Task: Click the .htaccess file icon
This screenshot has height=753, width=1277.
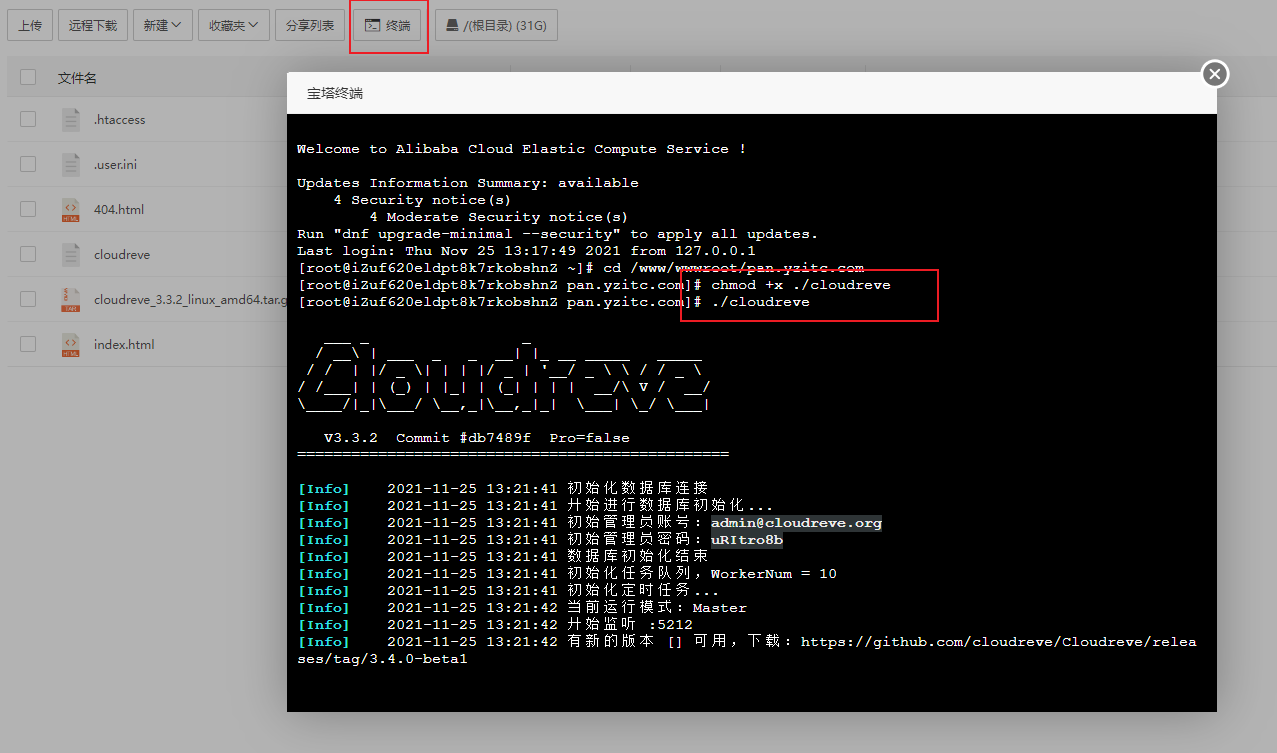Action: [x=70, y=120]
